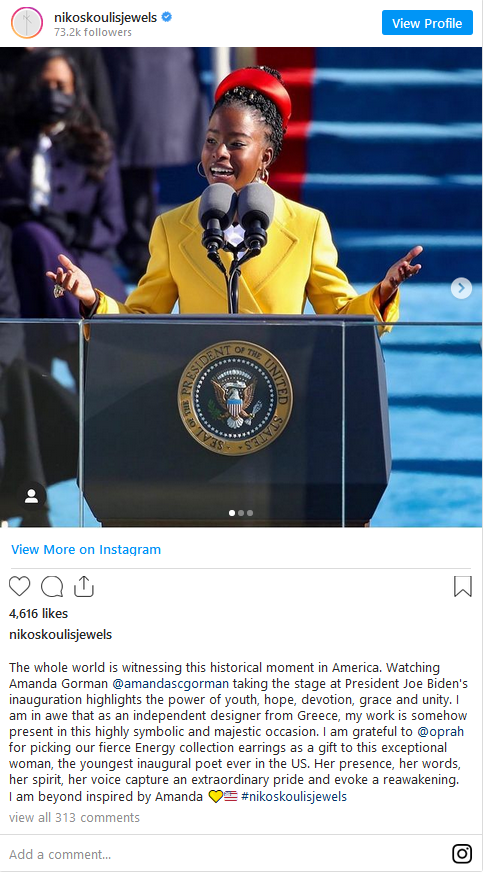Expand view all 313 comments
This screenshot has height=872, width=484.
(x=74, y=818)
